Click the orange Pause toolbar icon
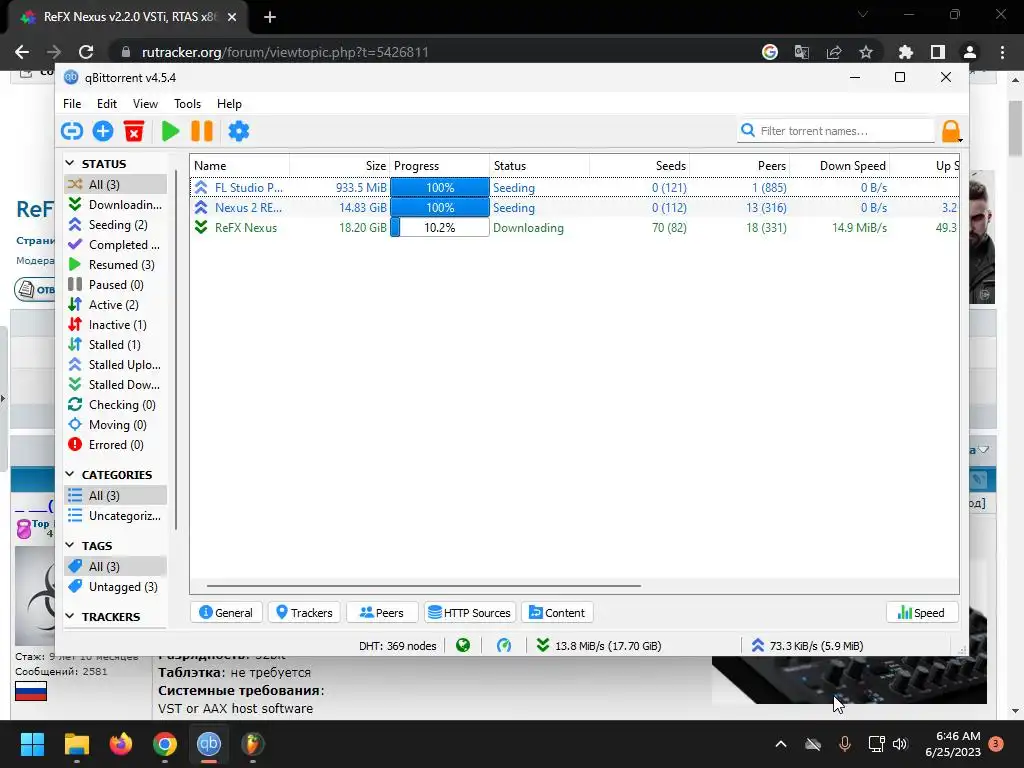The height and width of the screenshot is (768, 1024). pyautogui.click(x=202, y=131)
